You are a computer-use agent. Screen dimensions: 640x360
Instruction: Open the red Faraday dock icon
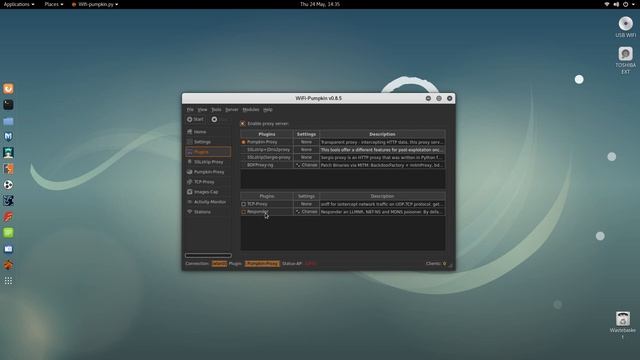point(8,217)
